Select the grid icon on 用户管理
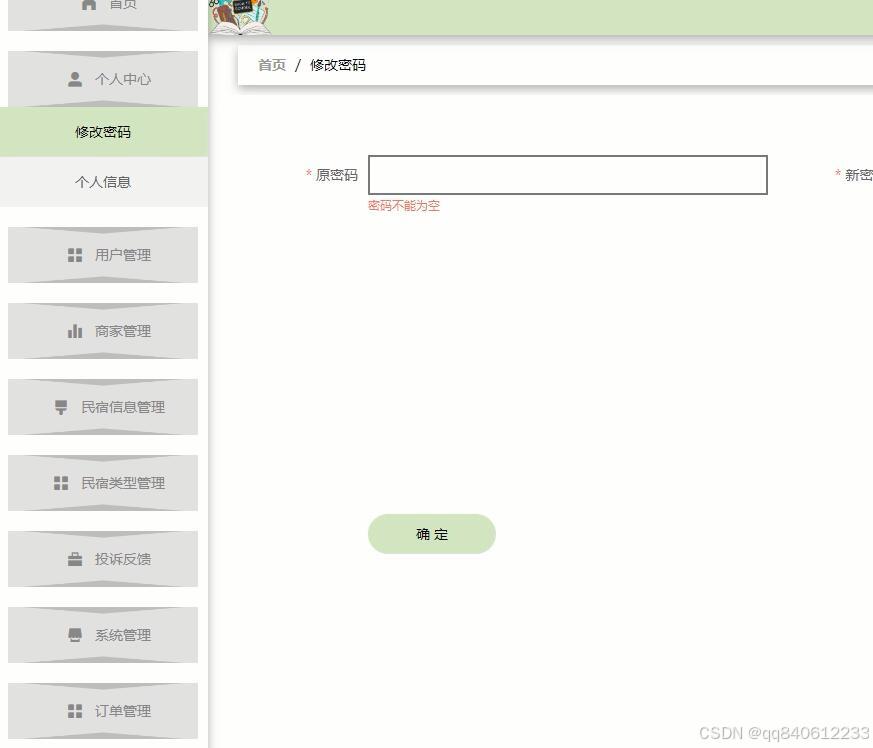This screenshot has height=748, width=873. [74, 254]
